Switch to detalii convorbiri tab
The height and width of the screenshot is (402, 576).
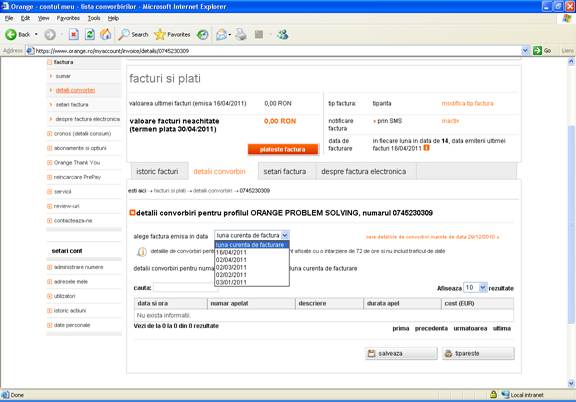219,171
